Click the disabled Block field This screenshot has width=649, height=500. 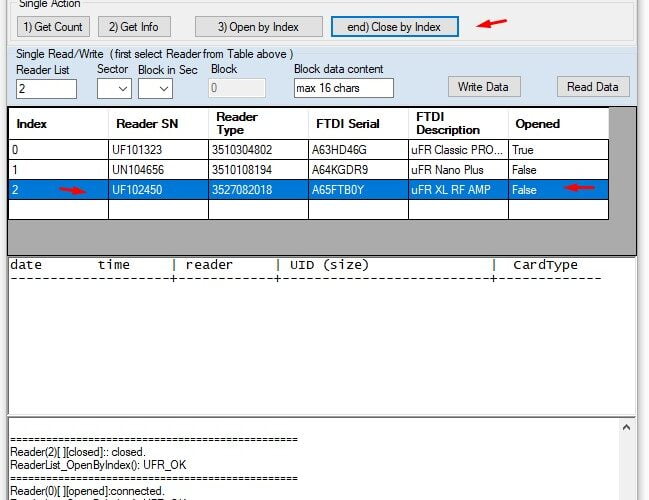[x=237, y=88]
